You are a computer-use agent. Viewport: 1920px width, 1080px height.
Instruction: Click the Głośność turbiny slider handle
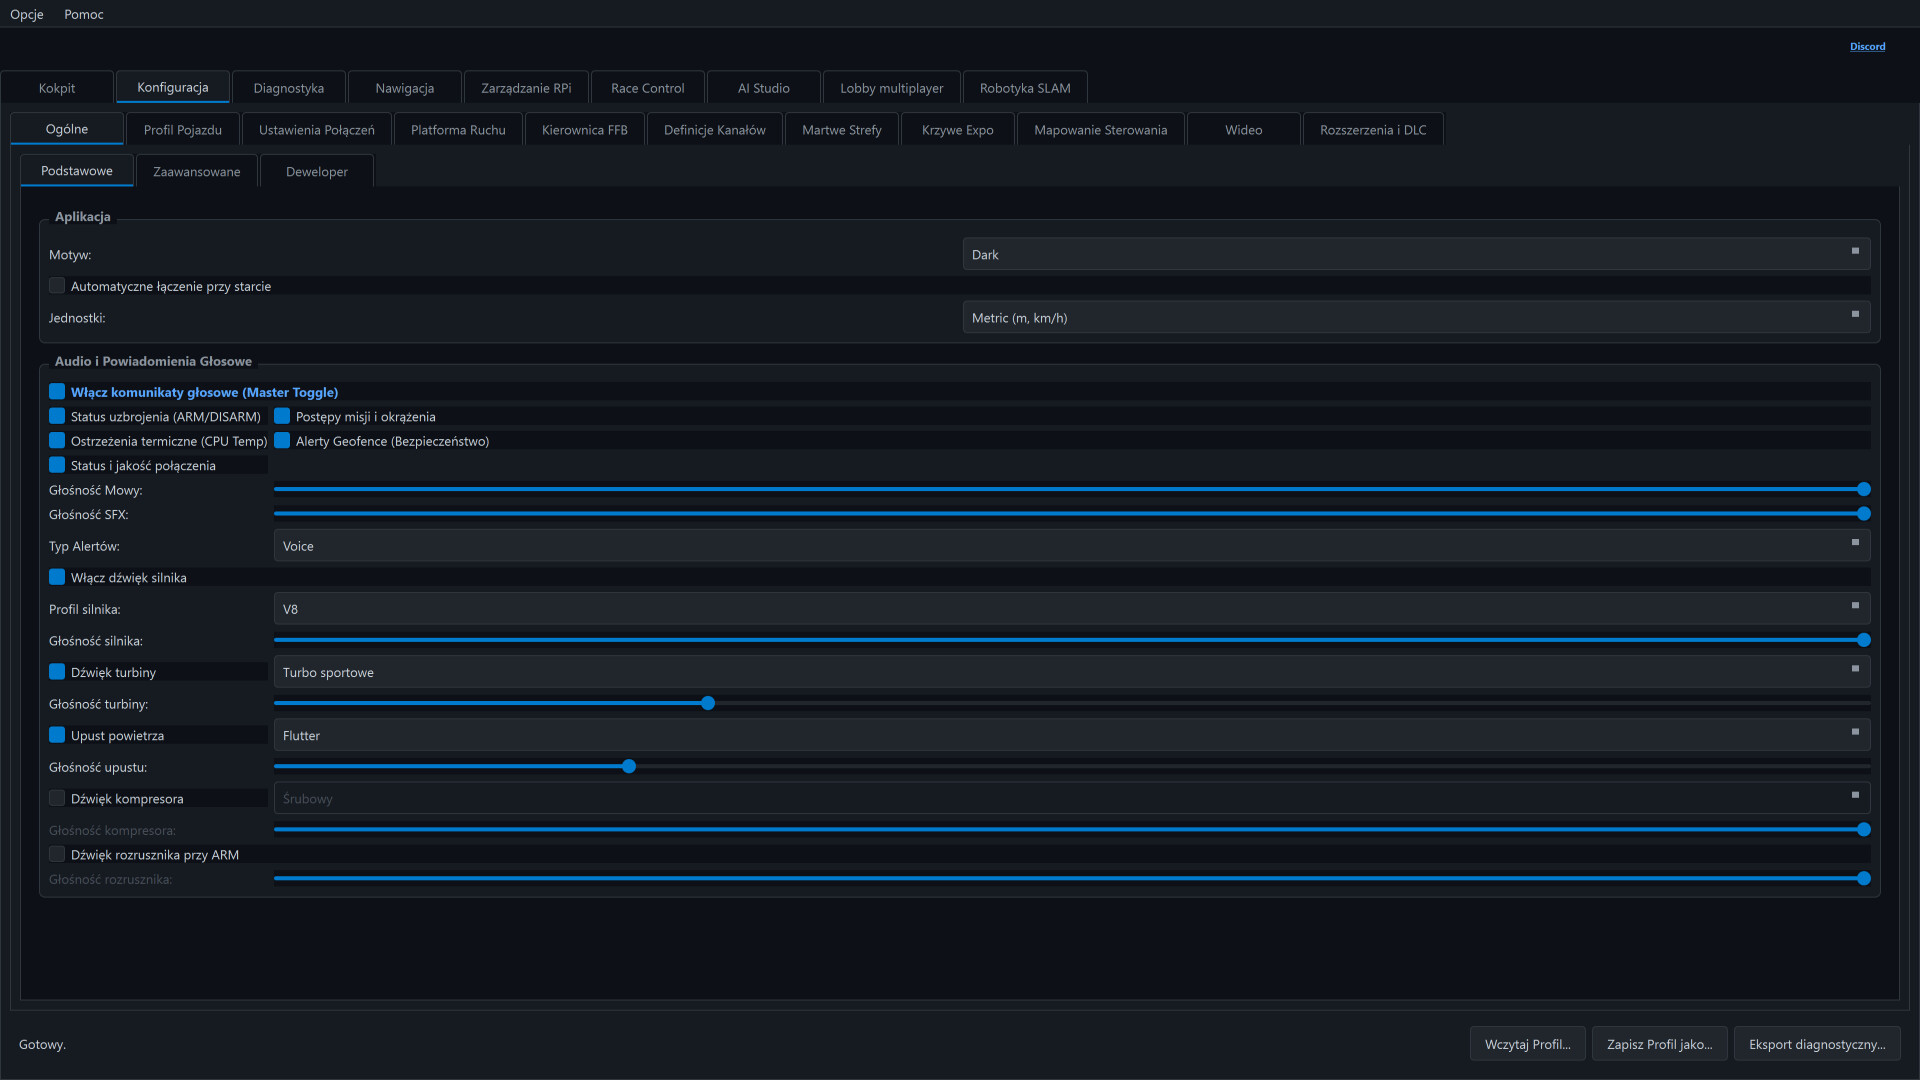[708, 703]
